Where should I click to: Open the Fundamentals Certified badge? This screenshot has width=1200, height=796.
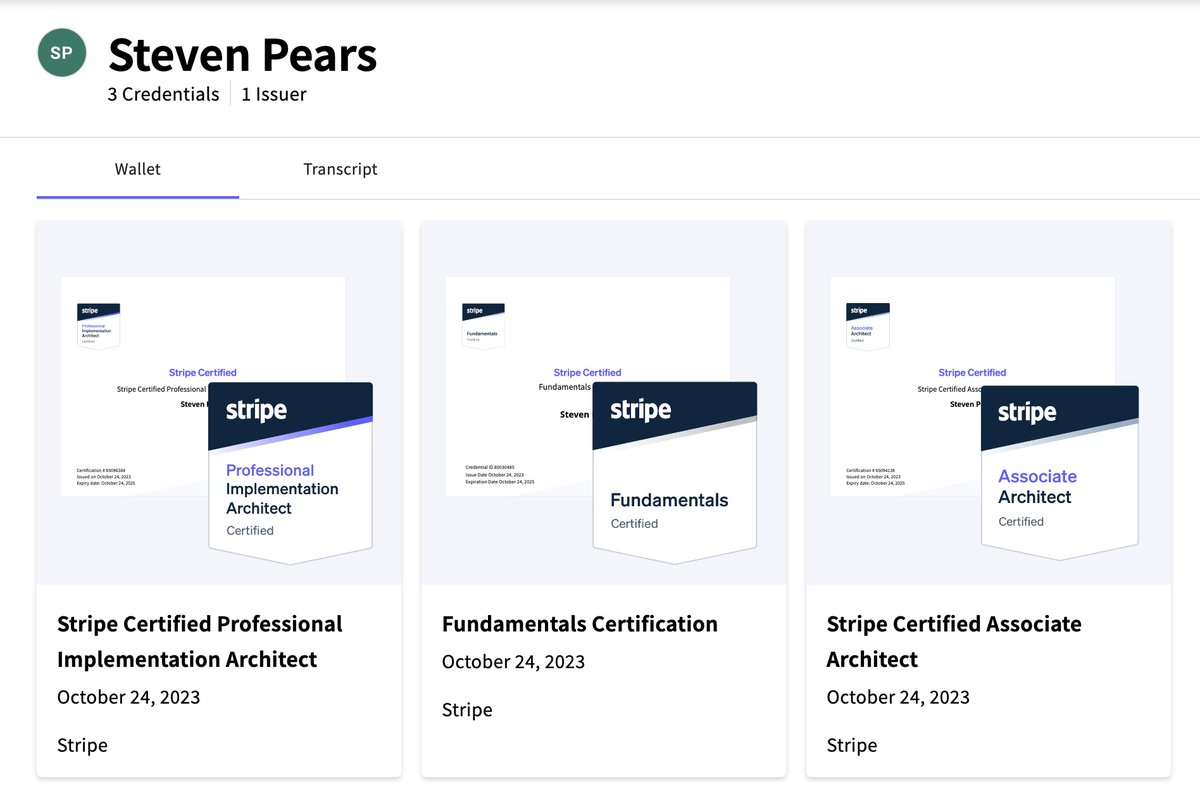tap(675, 473)
